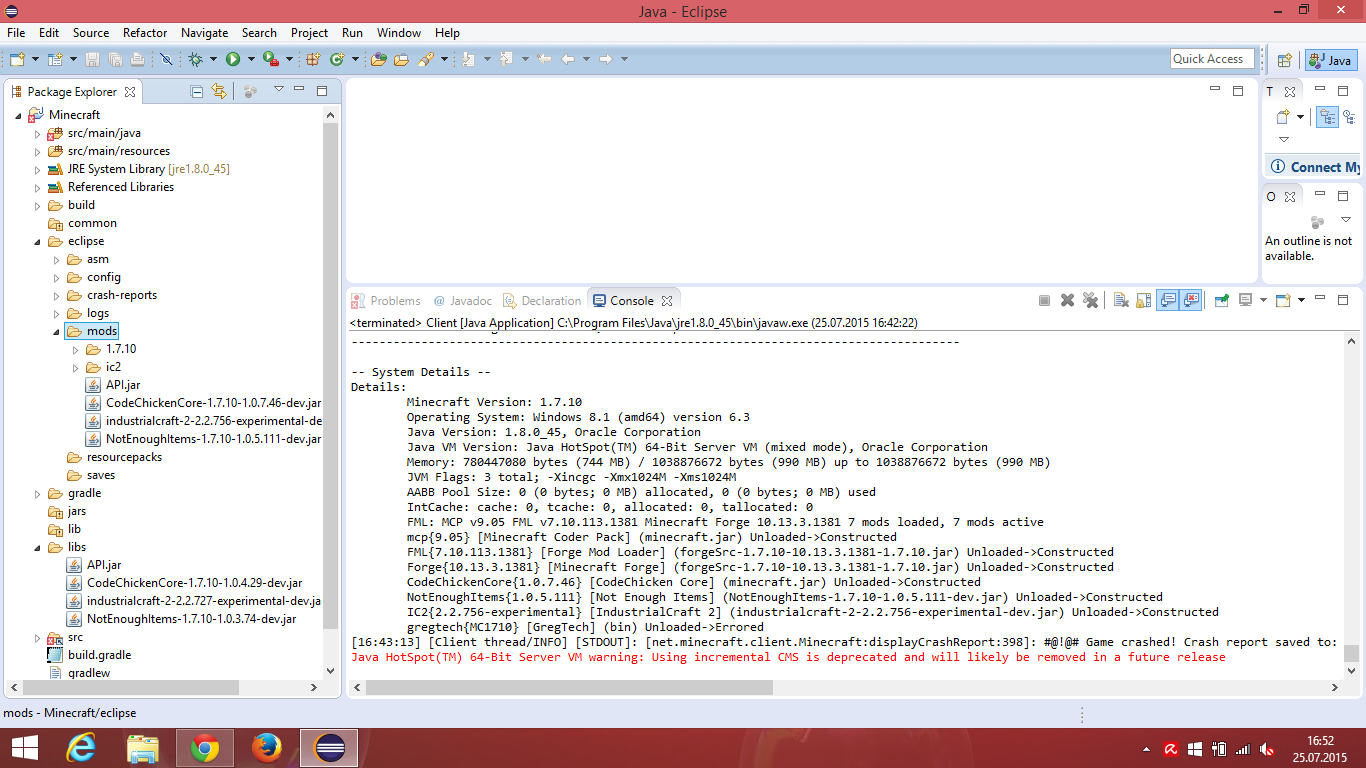Click the Open Perspective icon
The width and height of the screenshot is (1366, 768).
(1285, 60)
